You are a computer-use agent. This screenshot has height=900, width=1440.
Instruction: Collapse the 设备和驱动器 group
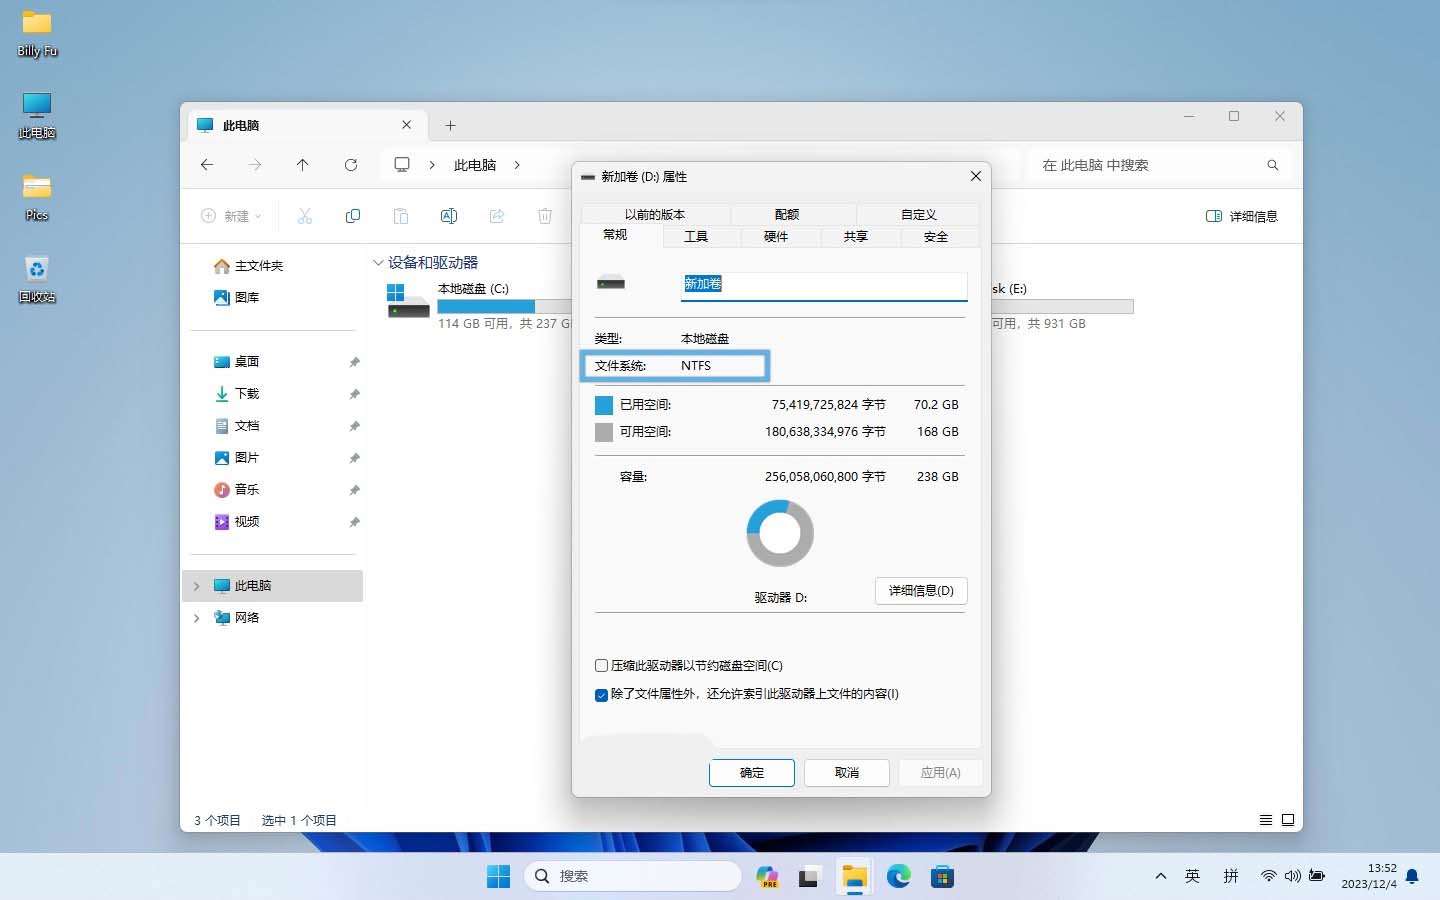point(378,263)
